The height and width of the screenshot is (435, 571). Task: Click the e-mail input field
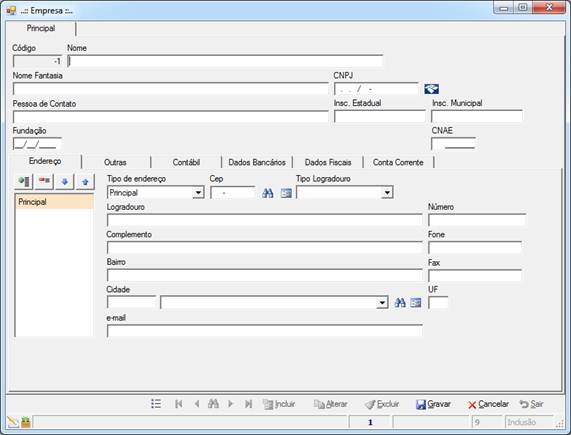point(264,331)
